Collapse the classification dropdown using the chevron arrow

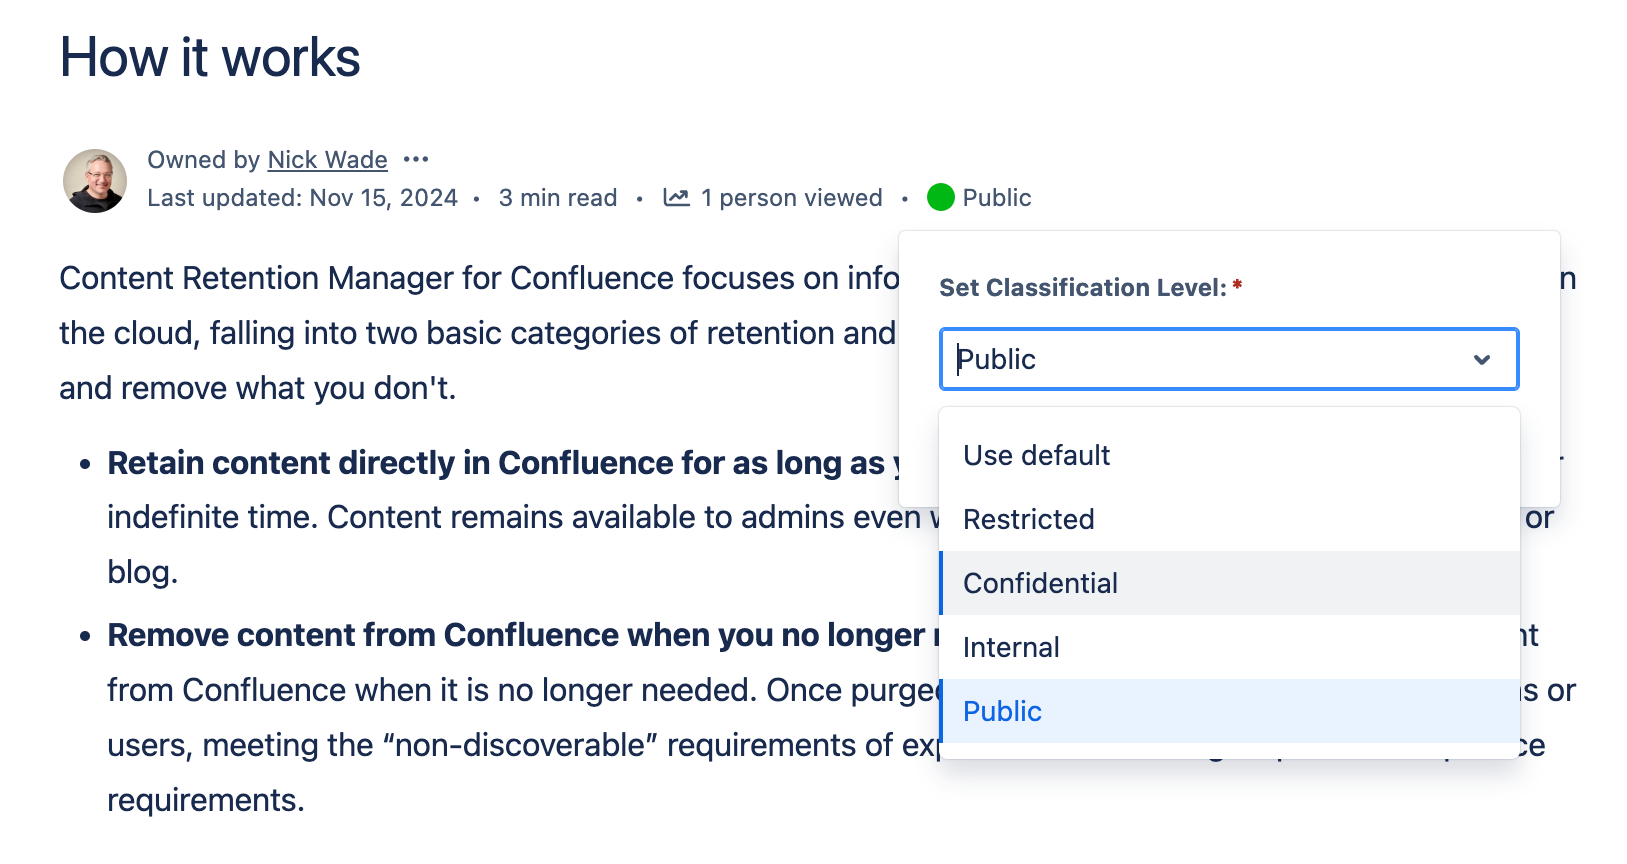(1482, 359)
